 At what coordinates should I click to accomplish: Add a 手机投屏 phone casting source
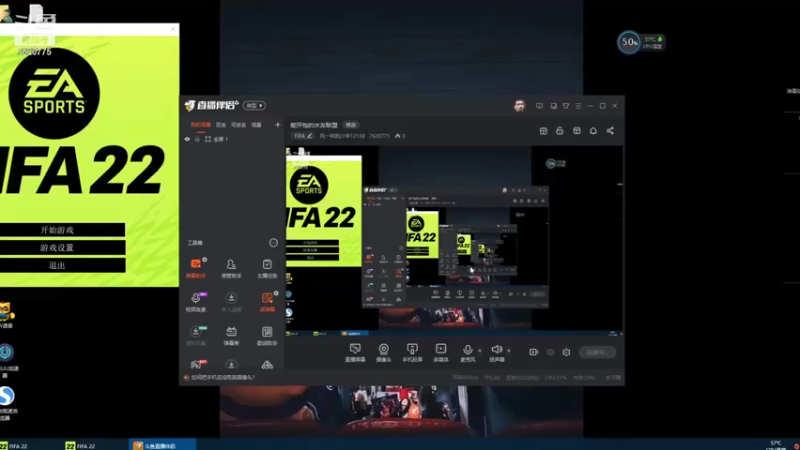point(412,353)
